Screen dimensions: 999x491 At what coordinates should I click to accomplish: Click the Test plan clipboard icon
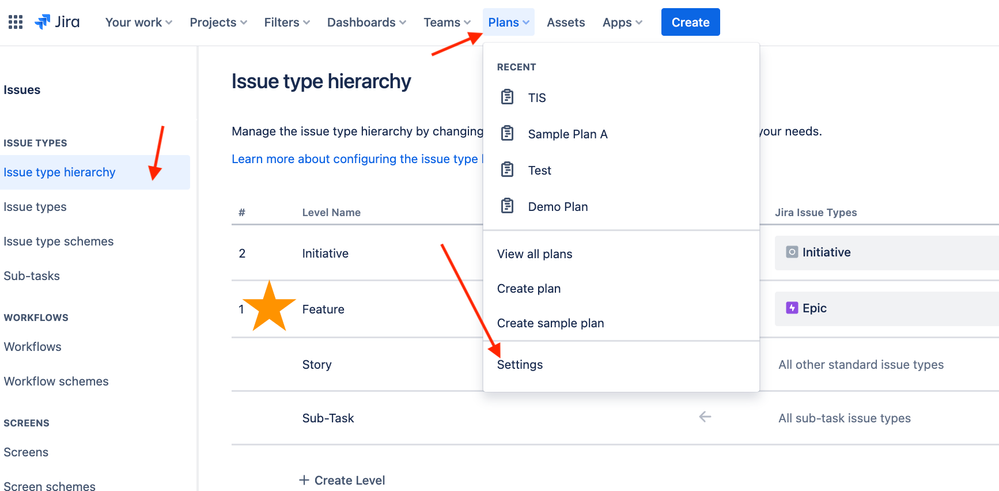[x=507, y=170]
